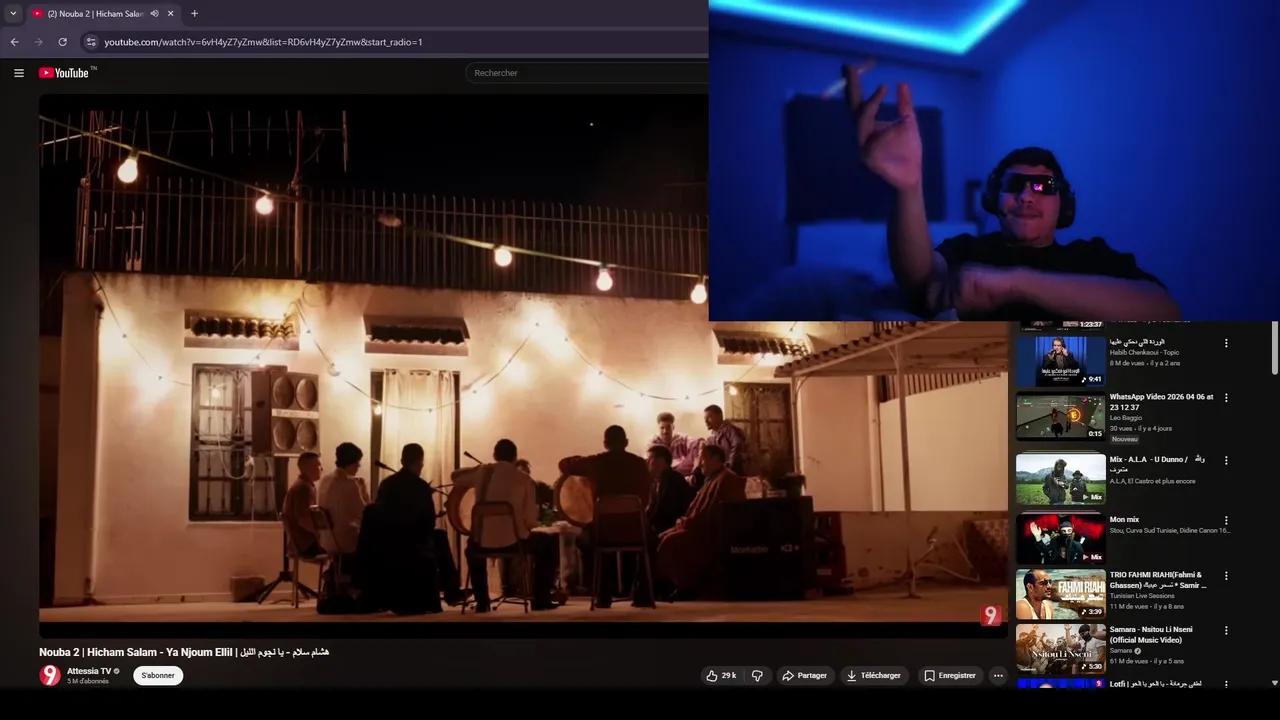Click the Nouba 2 video title text
Image resolution: width=1280 pixels, height=720 pixels.
(184, 652)
